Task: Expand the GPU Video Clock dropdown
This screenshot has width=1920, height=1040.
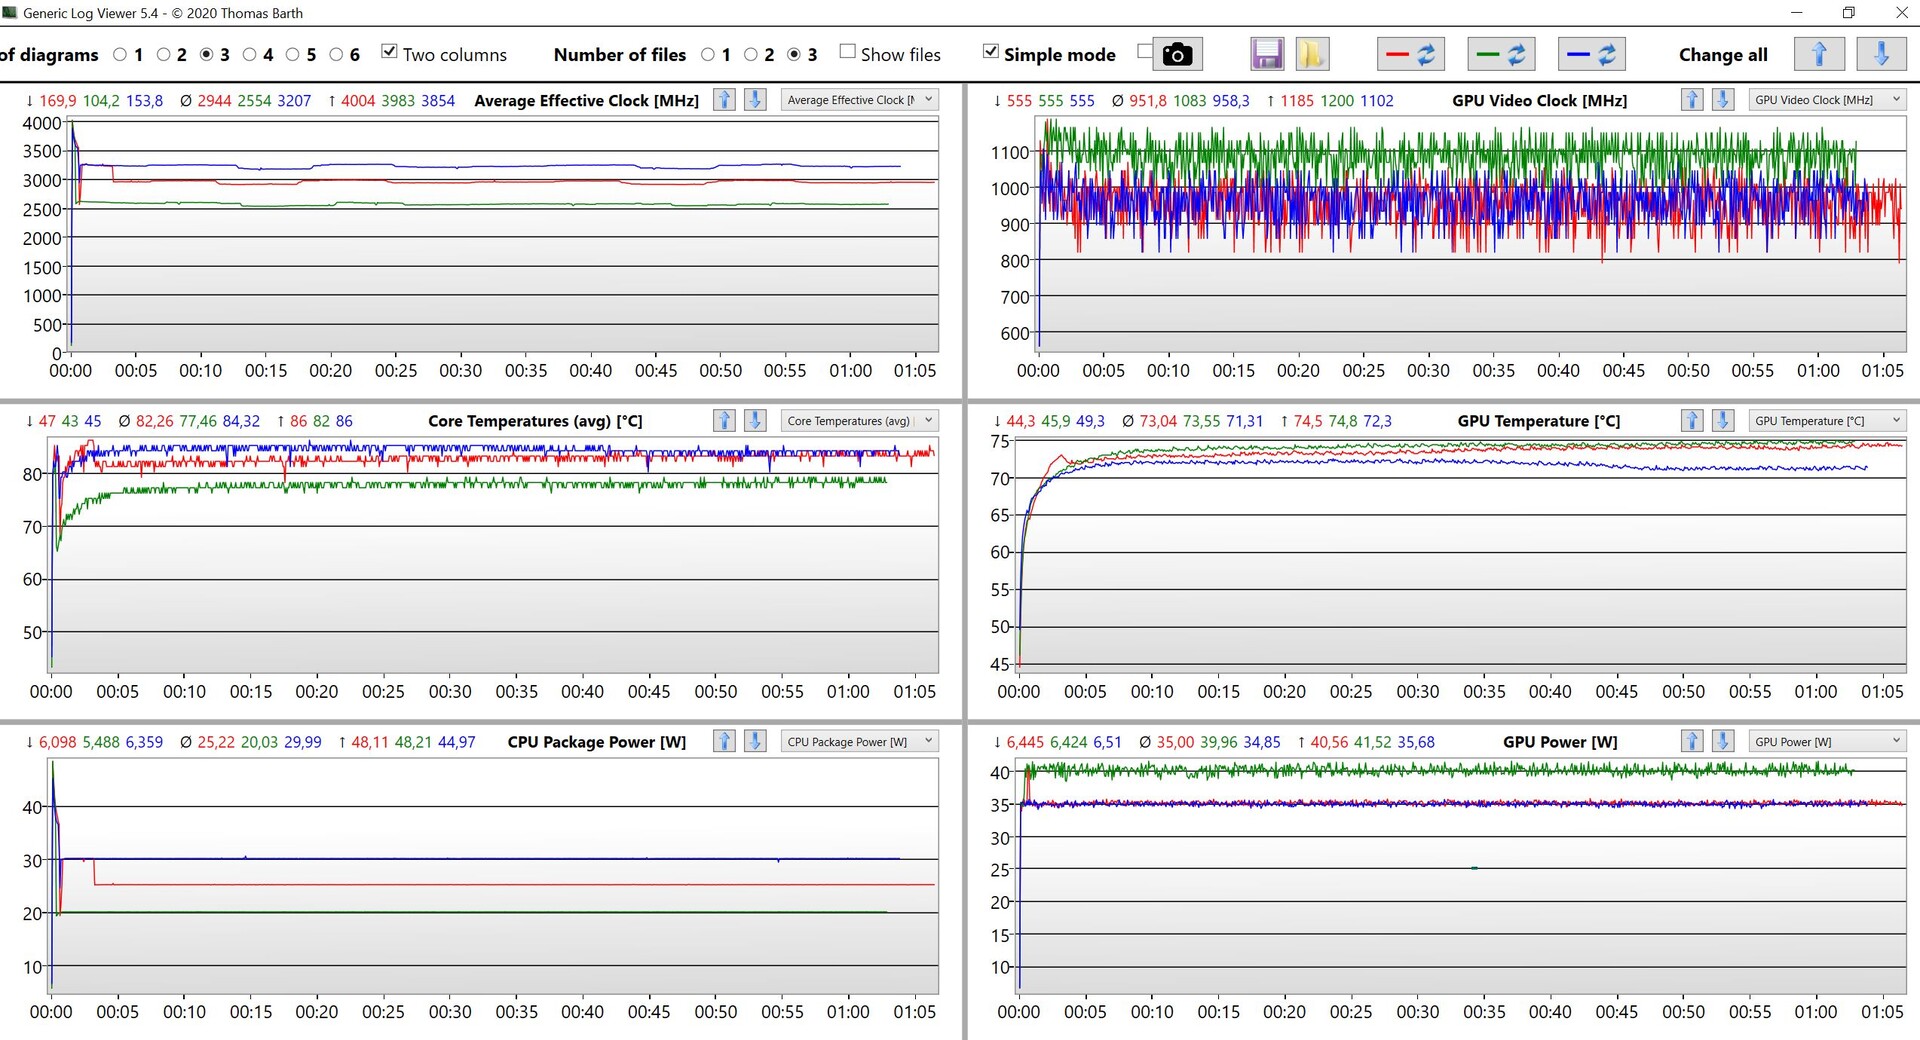Action: (x=1827, y=100)
